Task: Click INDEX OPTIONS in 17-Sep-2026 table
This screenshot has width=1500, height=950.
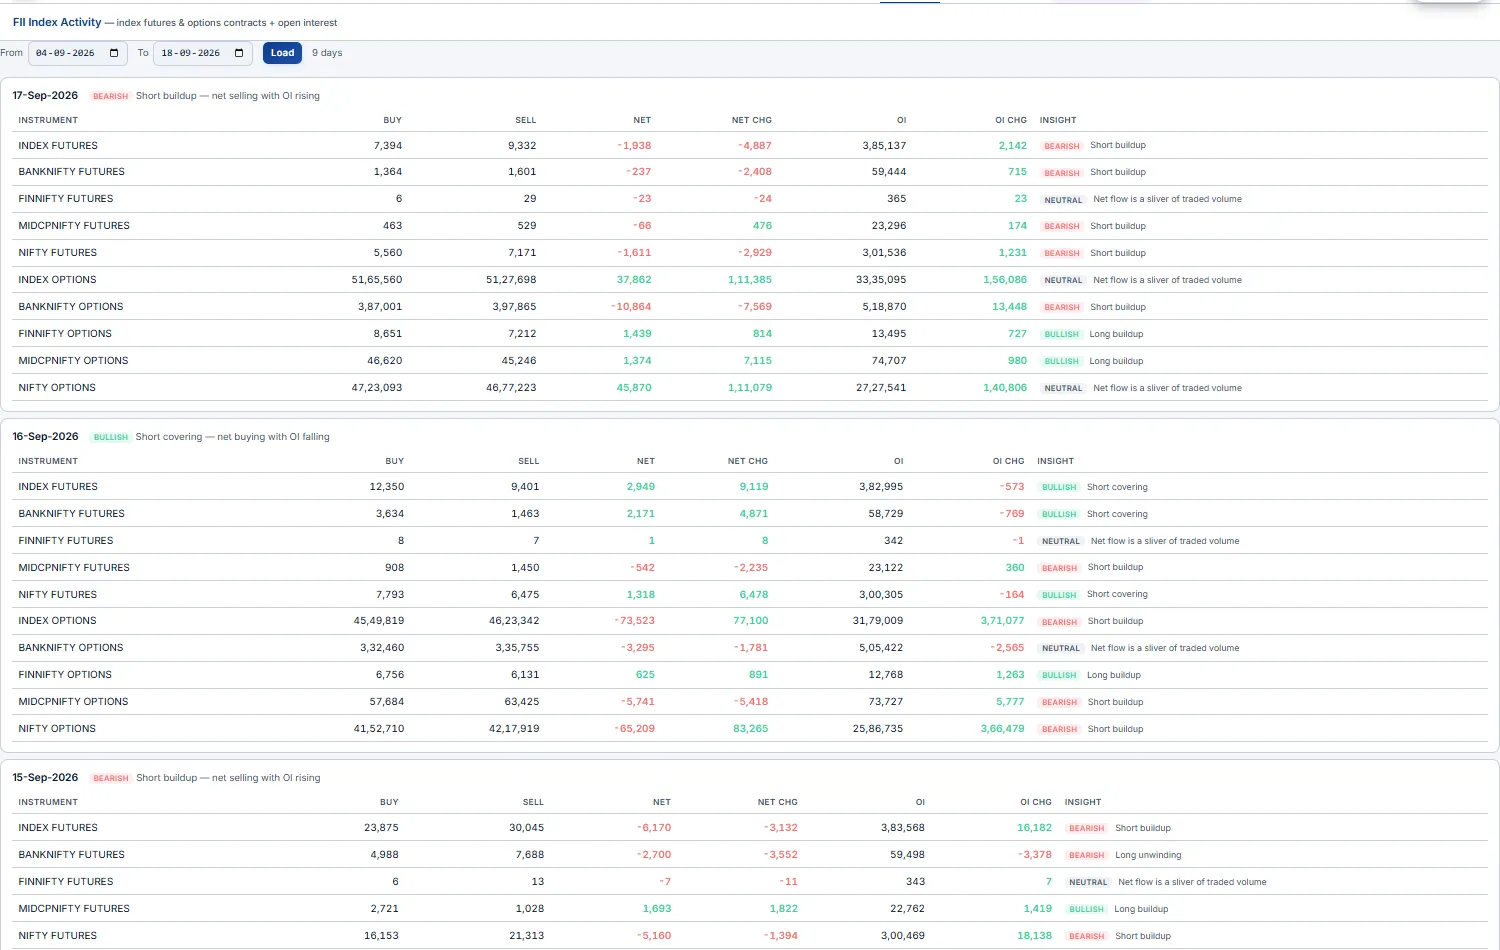Action: (x=57, y=280)
